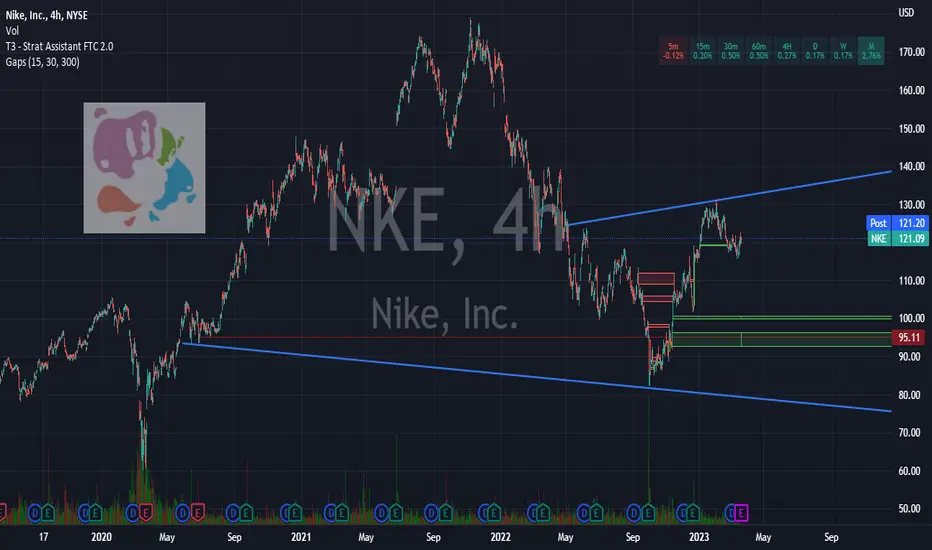Click the 170.00 price axis label

911,52
